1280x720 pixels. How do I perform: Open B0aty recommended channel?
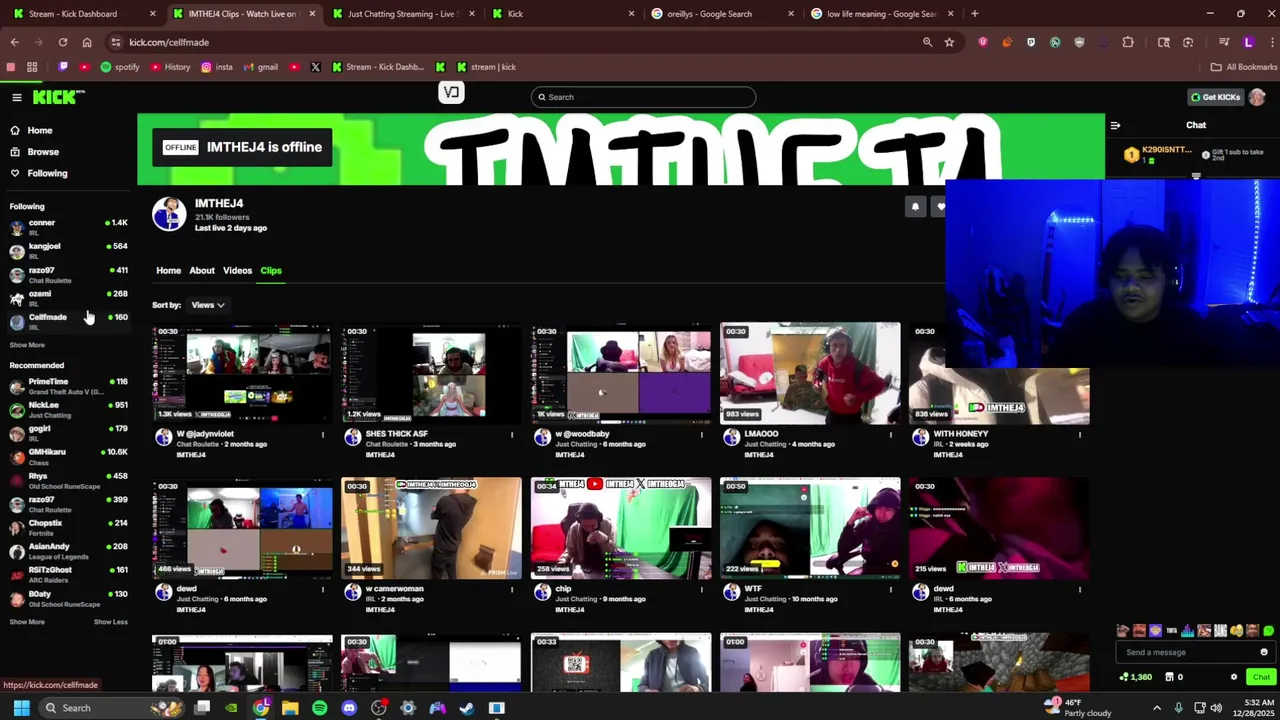[x=68, y=598]
